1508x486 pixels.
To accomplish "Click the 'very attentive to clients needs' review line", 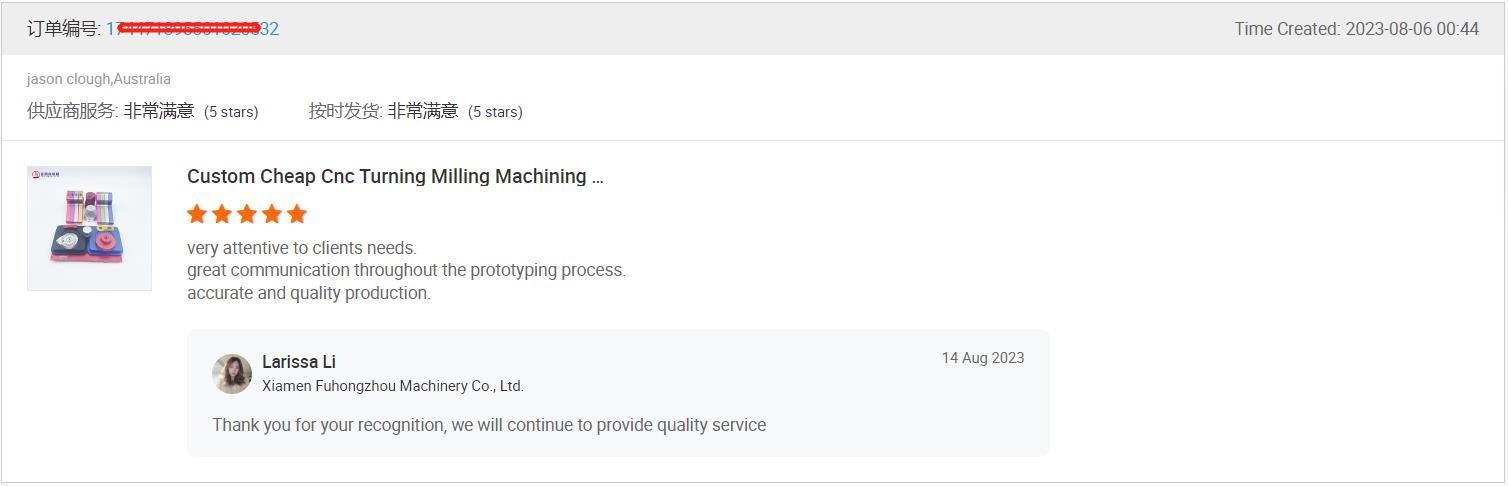I will [302, 248].
